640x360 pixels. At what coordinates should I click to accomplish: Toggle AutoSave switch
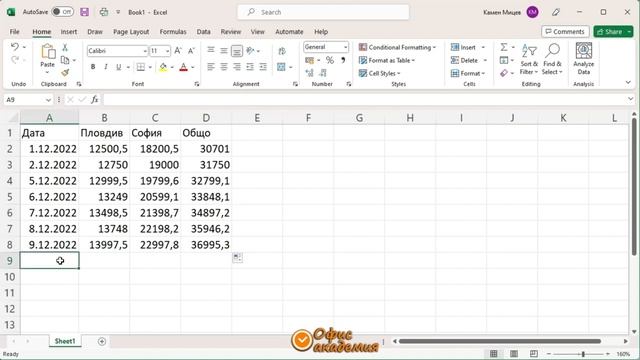pos(62,12)
